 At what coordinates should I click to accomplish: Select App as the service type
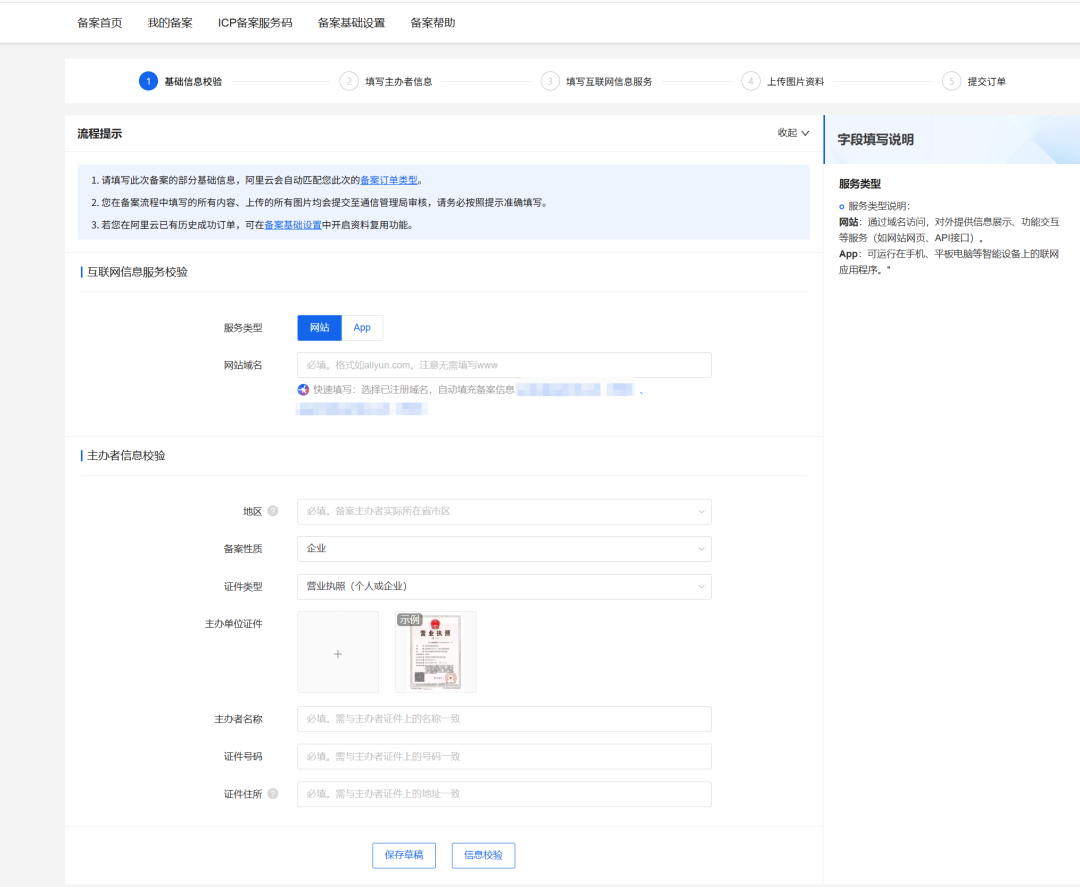[362, 328]
